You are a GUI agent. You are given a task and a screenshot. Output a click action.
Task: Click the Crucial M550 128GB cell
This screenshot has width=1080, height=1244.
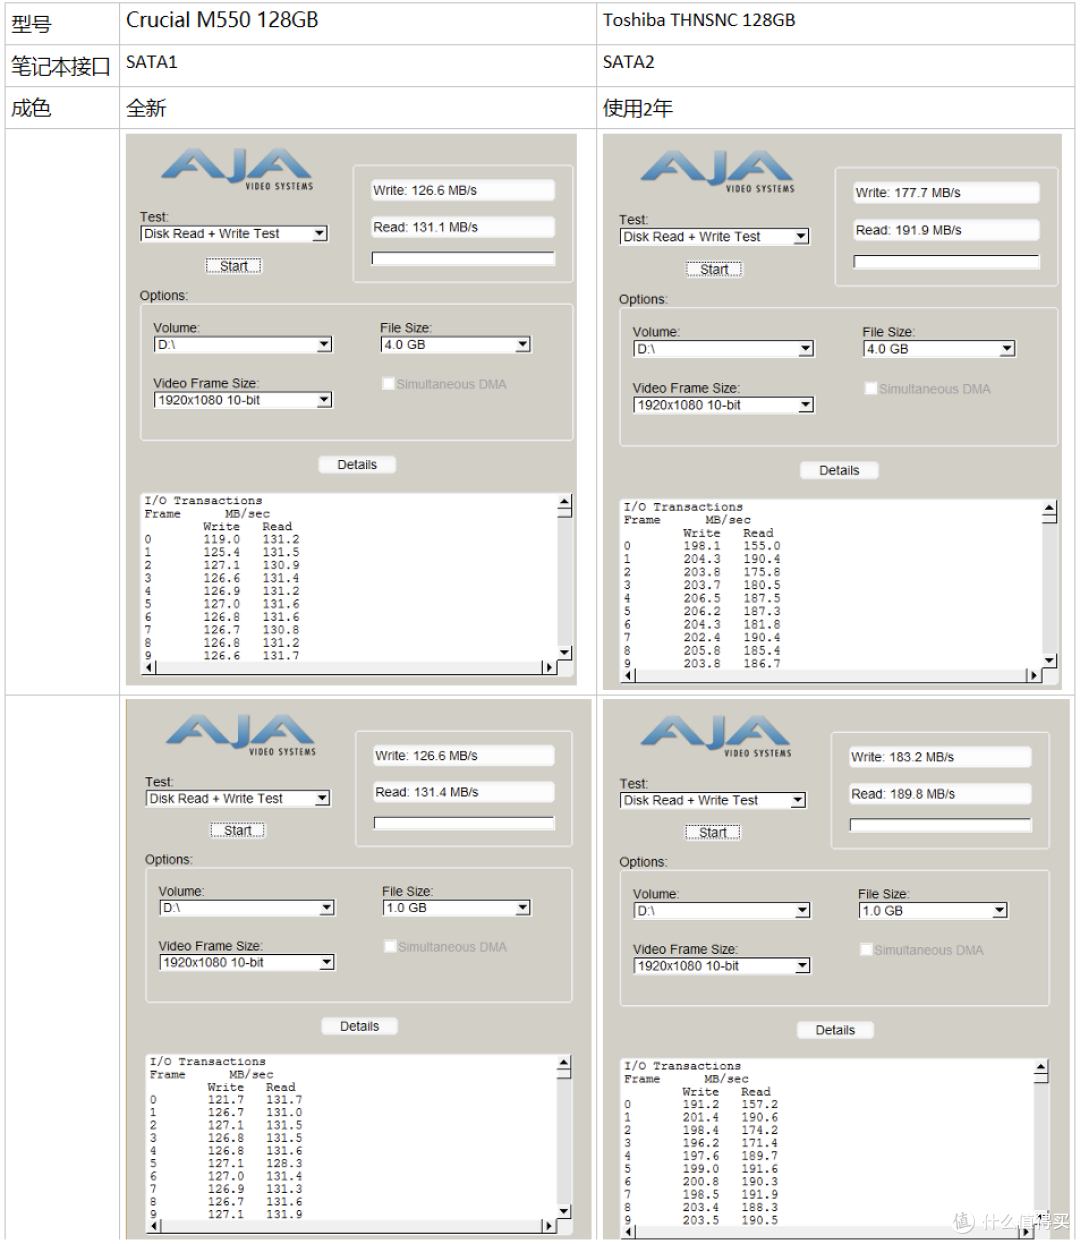pos(358,23)
